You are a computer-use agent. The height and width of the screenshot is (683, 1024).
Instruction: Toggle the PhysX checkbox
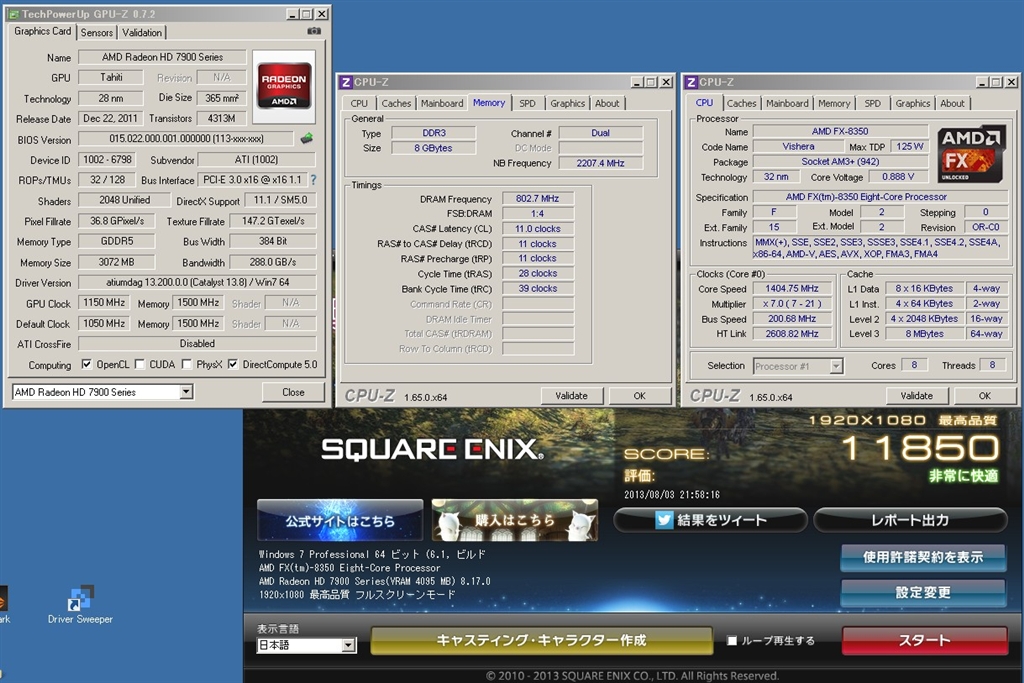[x=187, y=364]
